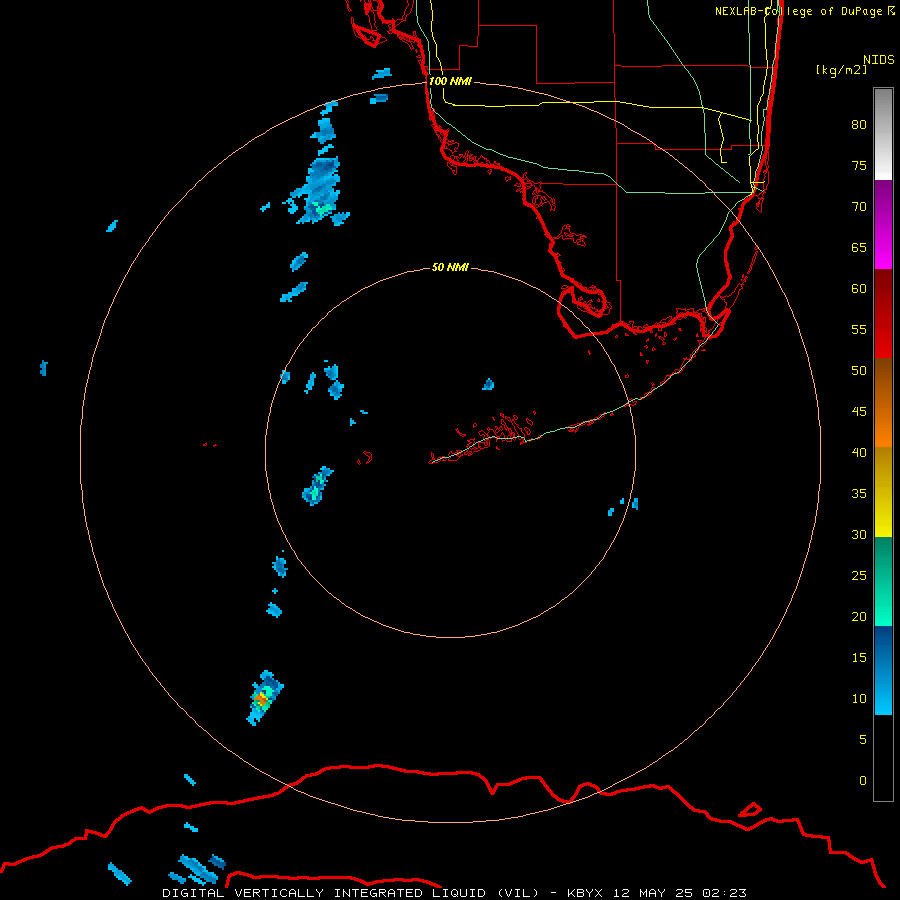Click the NEXLAB-College of DuPage credit text
The image size is (900, 900).
click(804, 11)
